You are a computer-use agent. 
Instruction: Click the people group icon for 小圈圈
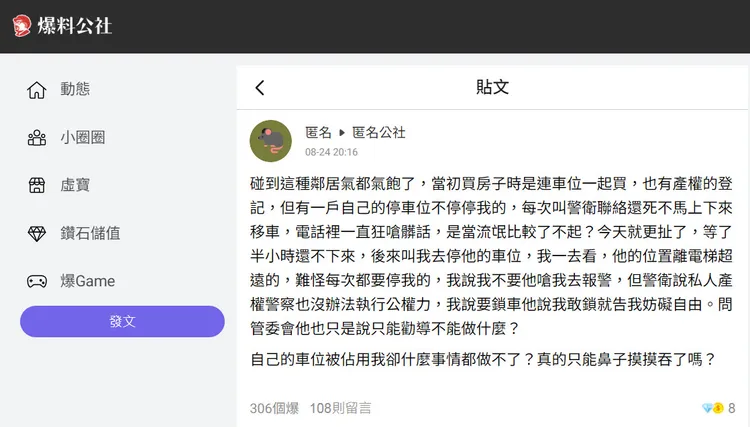pyautogui.click(x=37, y=138)
